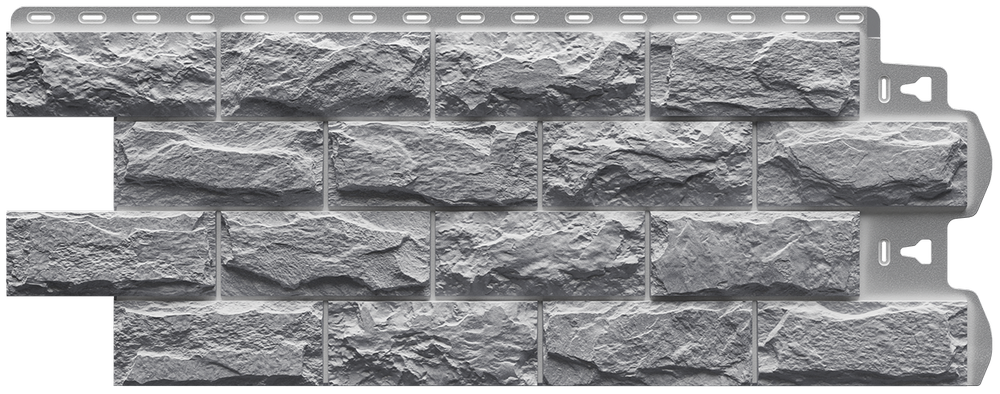
Task: Select the rightmost stone in bottom row
Action: click(x=862, y=343)
